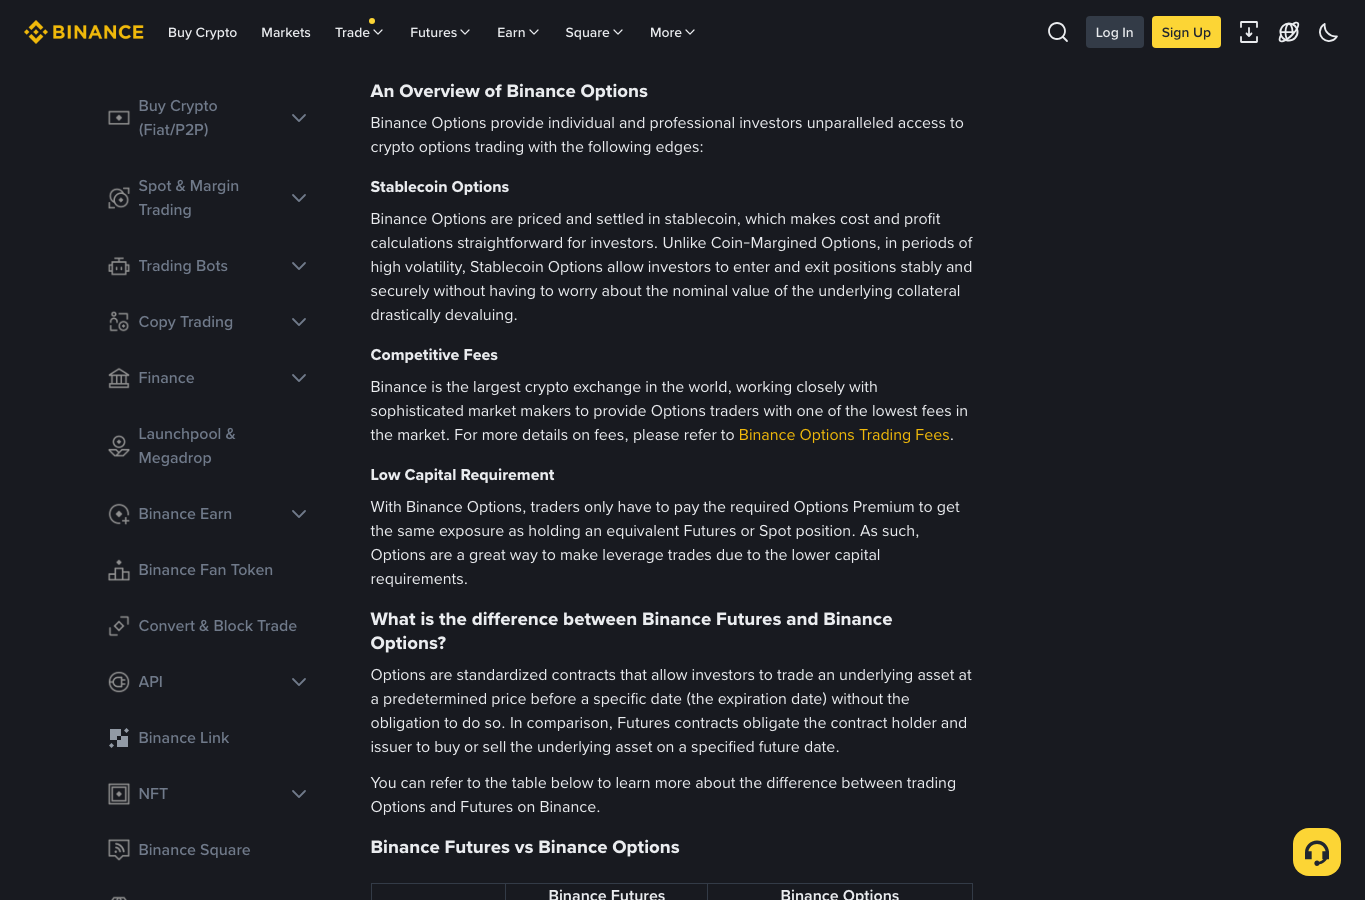This screenshot has width=1365, height=900.
Task: Expand Finance section chevron
Action: [299, 378]
